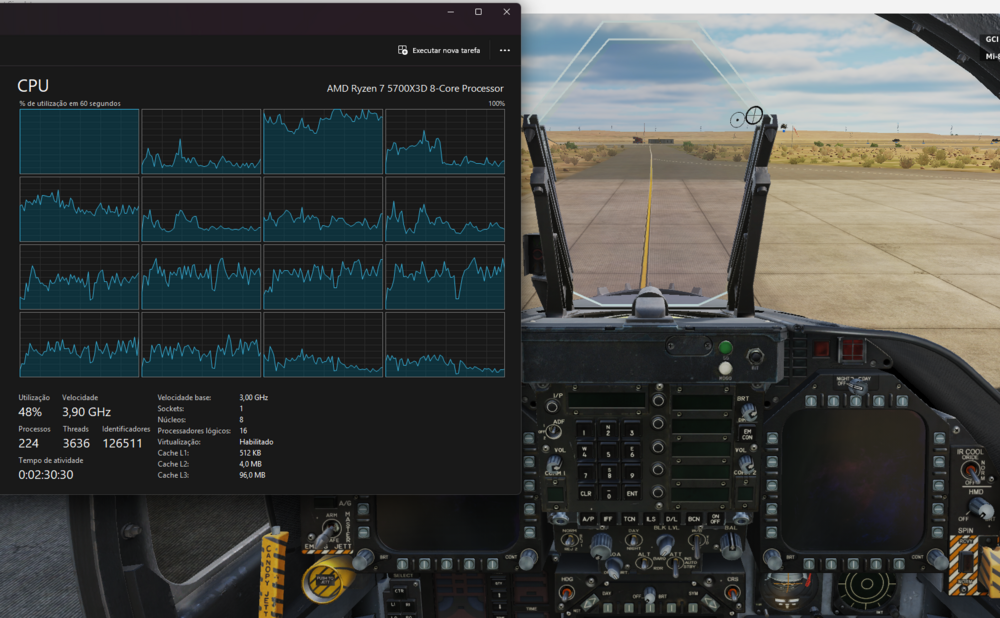Click the uptime value 0:02:30:30

[45, 475]
